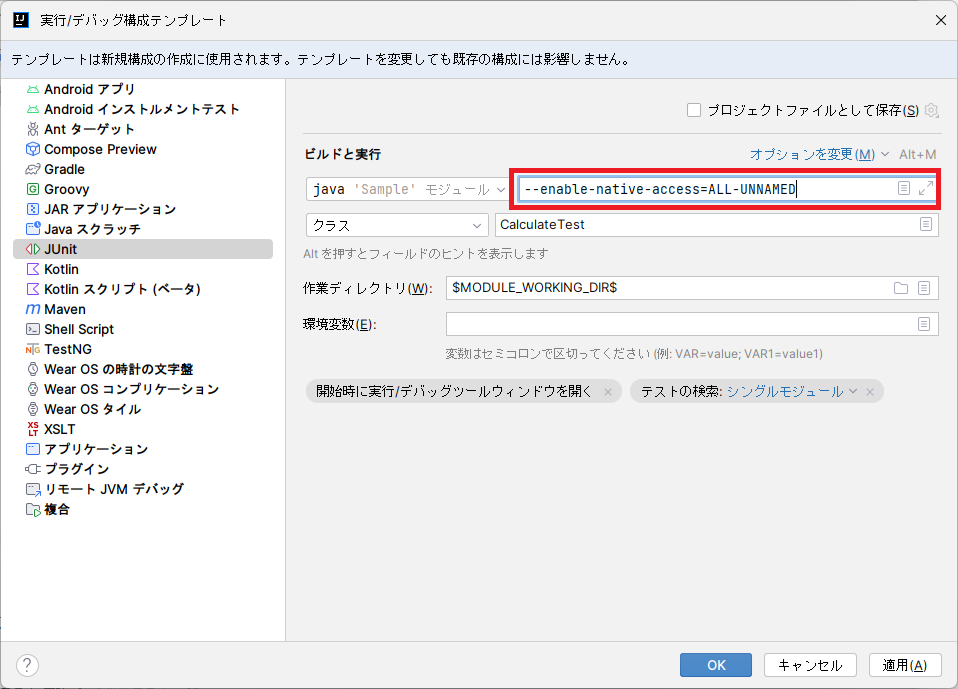The image size is (958, 689).
Task: Click the TestNG icon
Action: [x=33, y=349]
